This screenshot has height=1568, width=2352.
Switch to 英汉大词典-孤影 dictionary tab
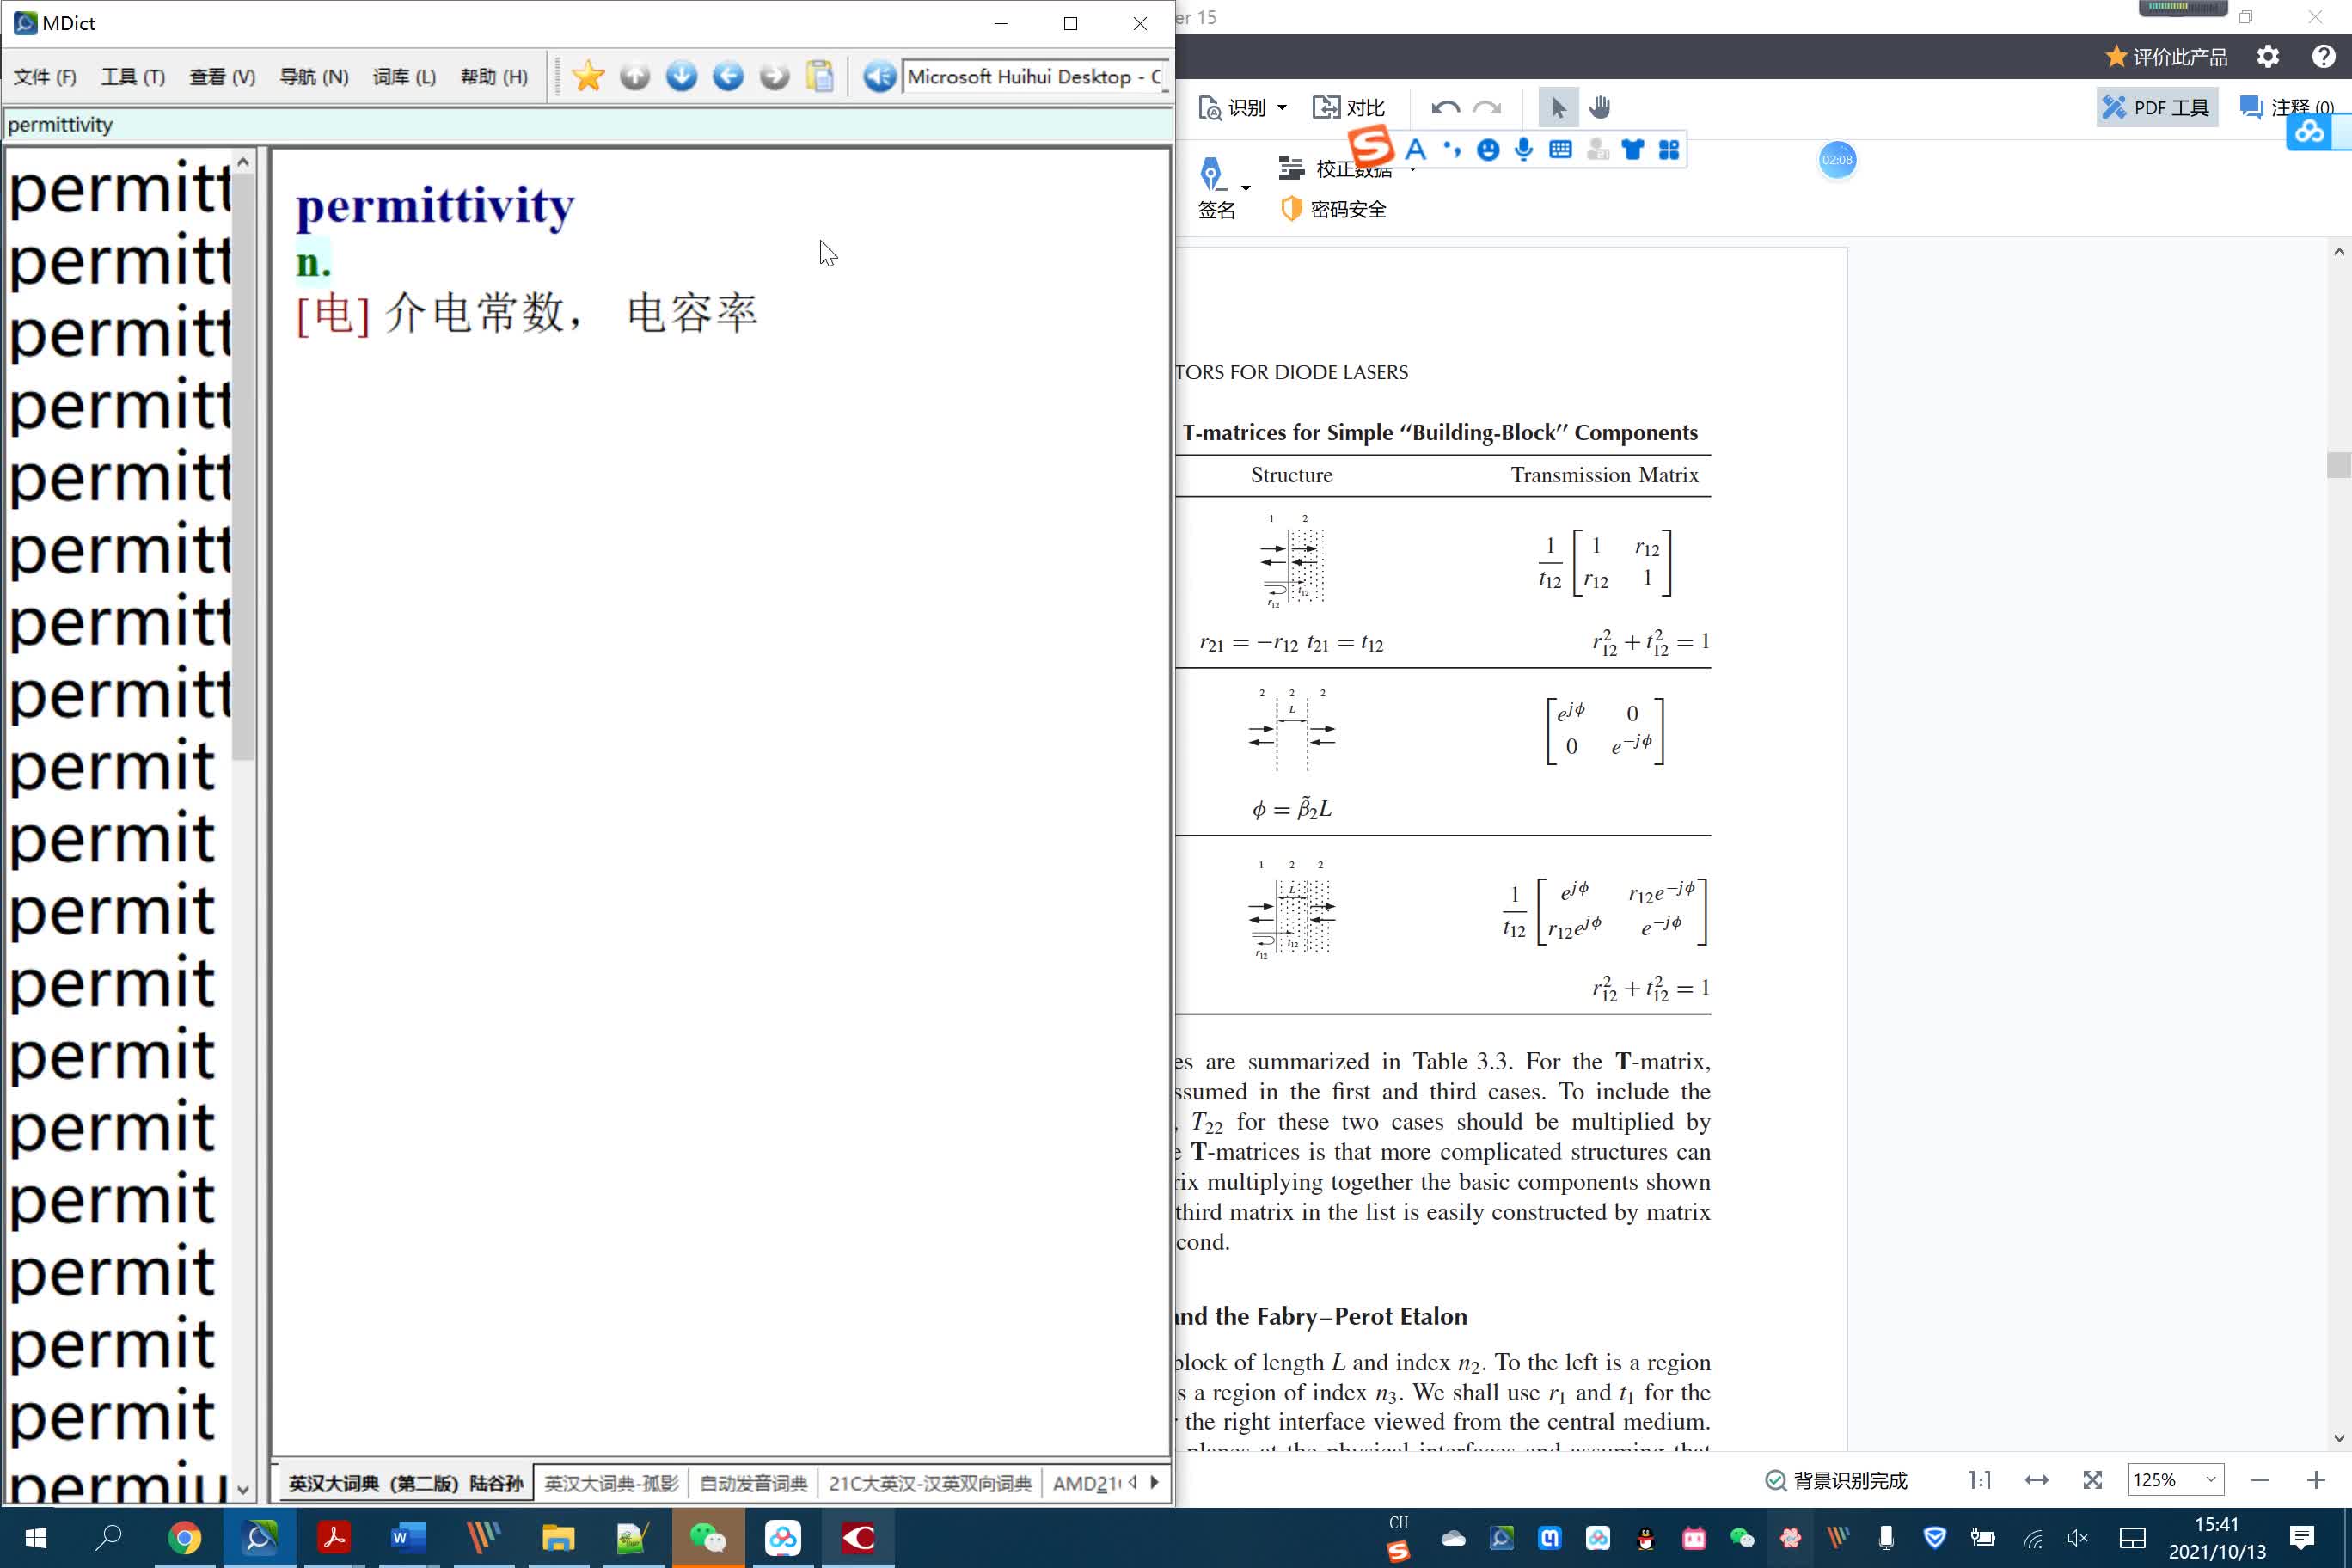click(611, 1483)
